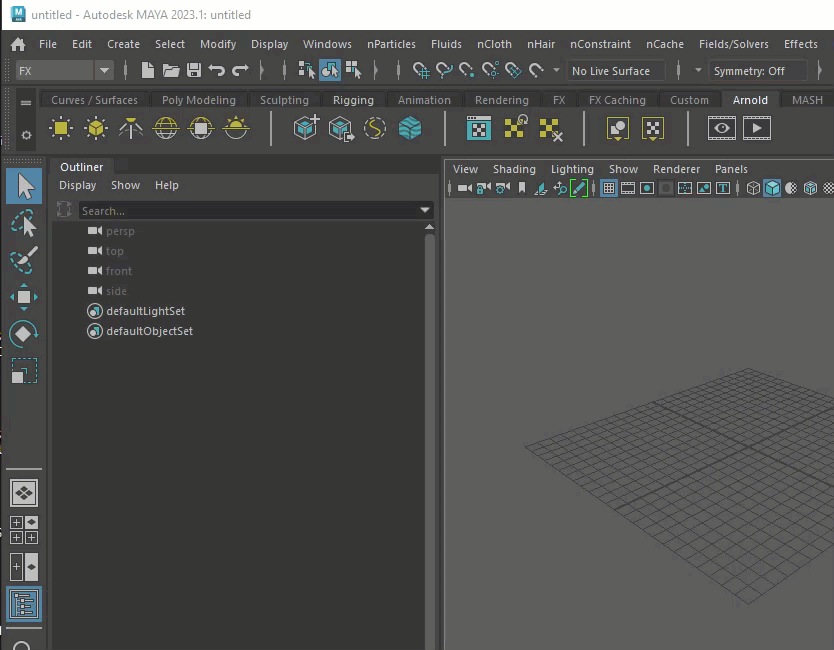
Task: Switch to the Poly Modeling shelf tab
Action: point(199,99)
